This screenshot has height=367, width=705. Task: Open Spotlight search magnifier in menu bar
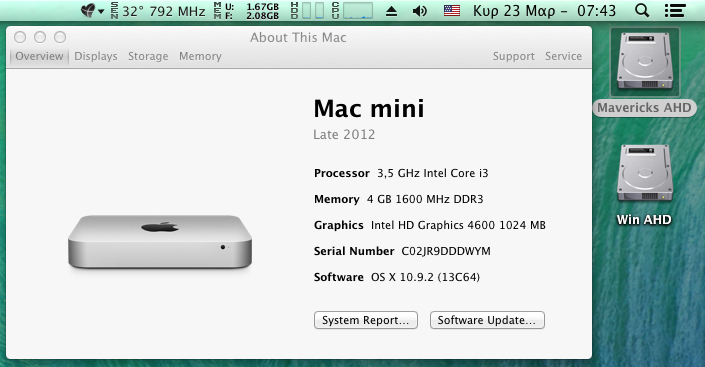coord(642,10)
